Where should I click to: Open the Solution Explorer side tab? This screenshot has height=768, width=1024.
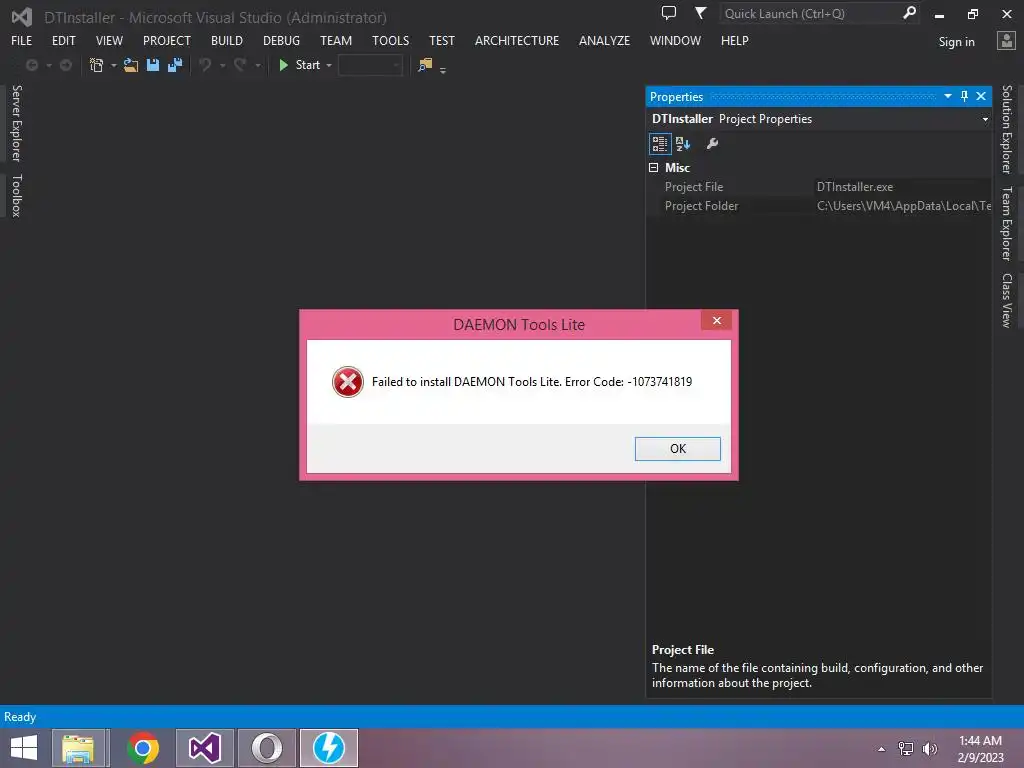point(1007,129)
